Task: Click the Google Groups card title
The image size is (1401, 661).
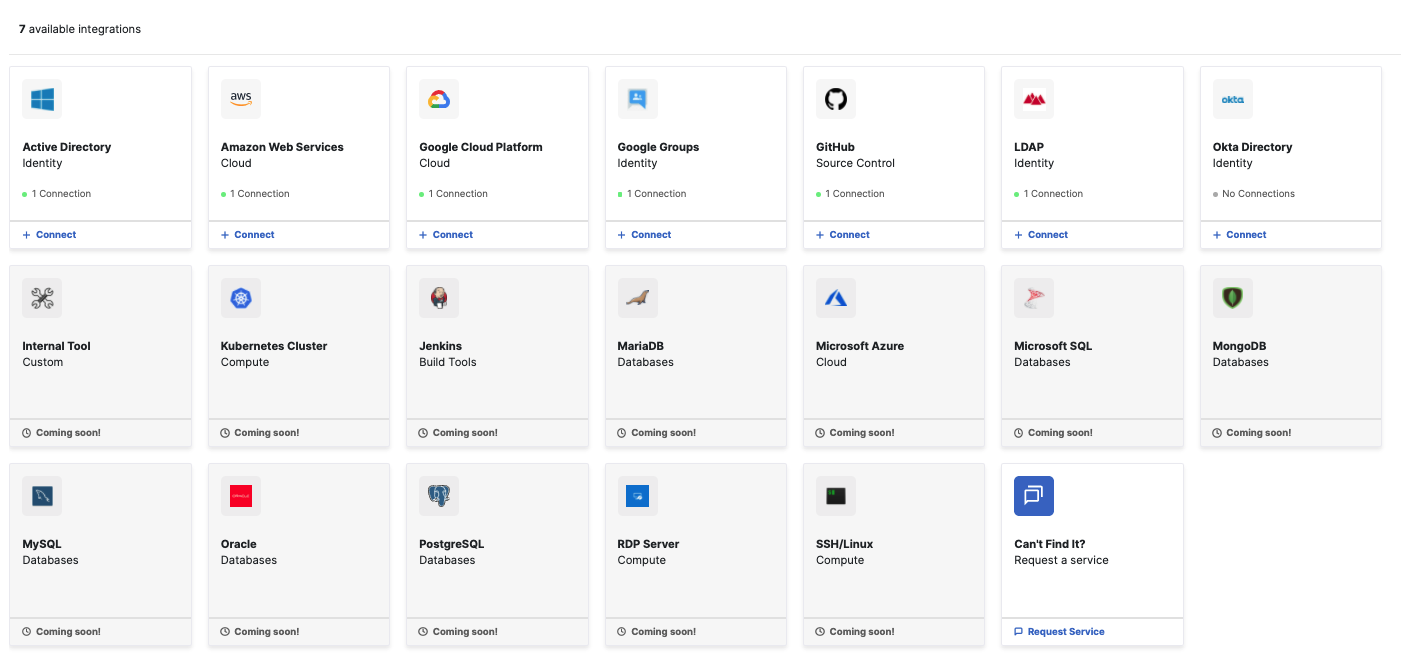Action: click(x=659, y=147)
